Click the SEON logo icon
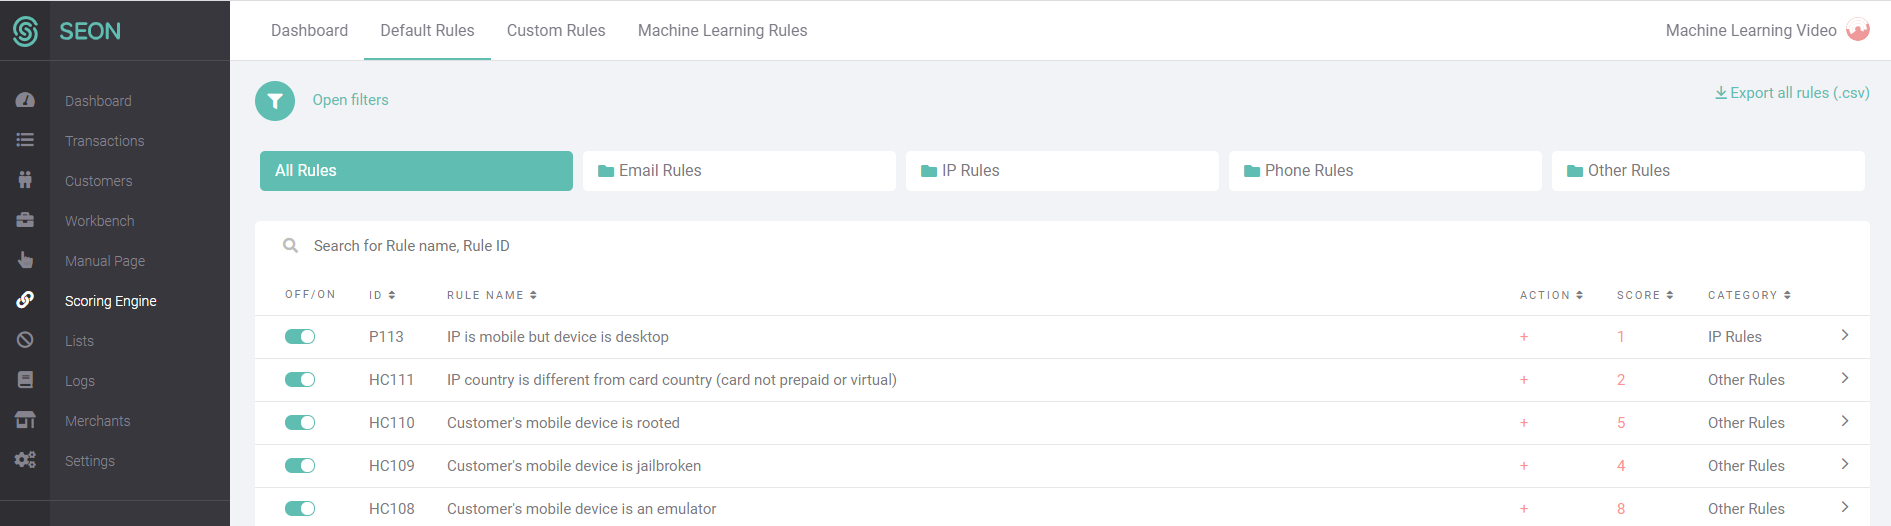The width and height of the screenshot is (1891, 526). coord(25,31)
